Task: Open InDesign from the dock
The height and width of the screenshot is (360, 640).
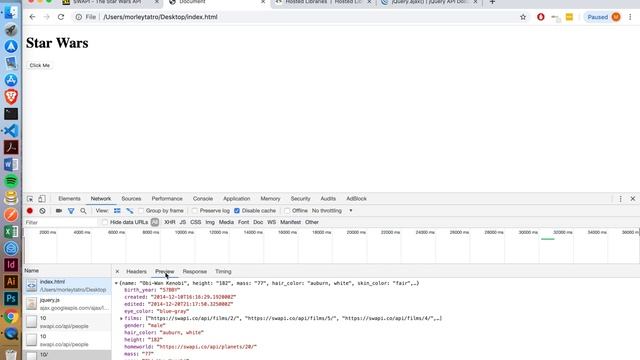Action: pyautogui.click(x=11, y=264)
